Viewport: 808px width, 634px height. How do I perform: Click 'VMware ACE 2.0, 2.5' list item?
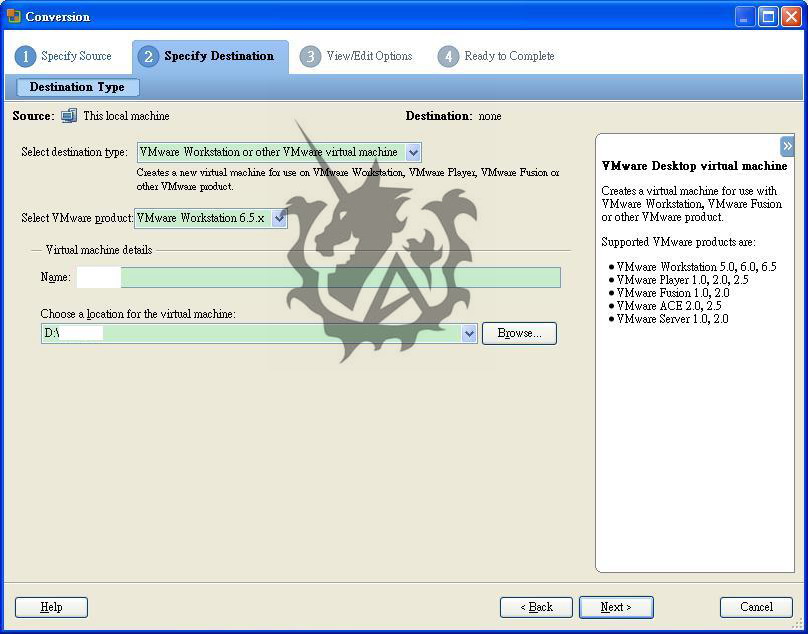[669, 306]
